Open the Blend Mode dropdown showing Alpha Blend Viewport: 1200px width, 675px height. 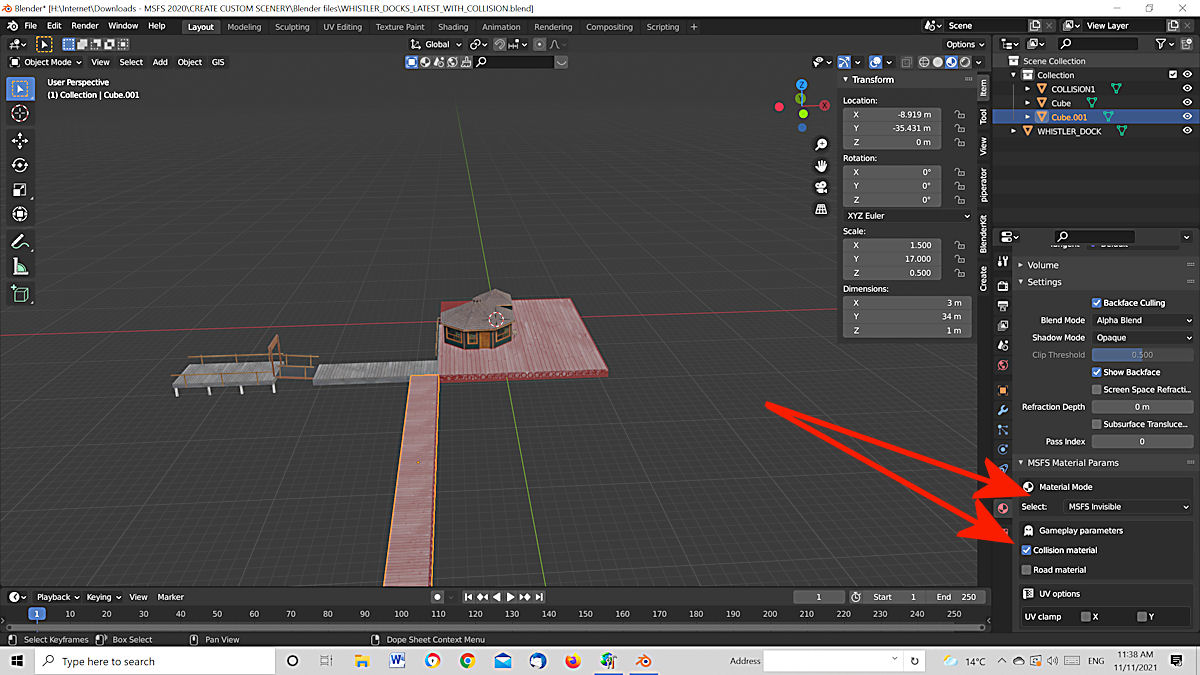pos(1142,320)
